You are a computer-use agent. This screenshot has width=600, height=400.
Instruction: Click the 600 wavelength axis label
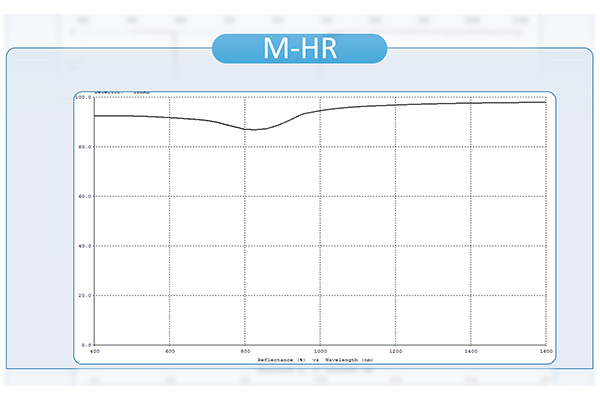click(170, 351)
